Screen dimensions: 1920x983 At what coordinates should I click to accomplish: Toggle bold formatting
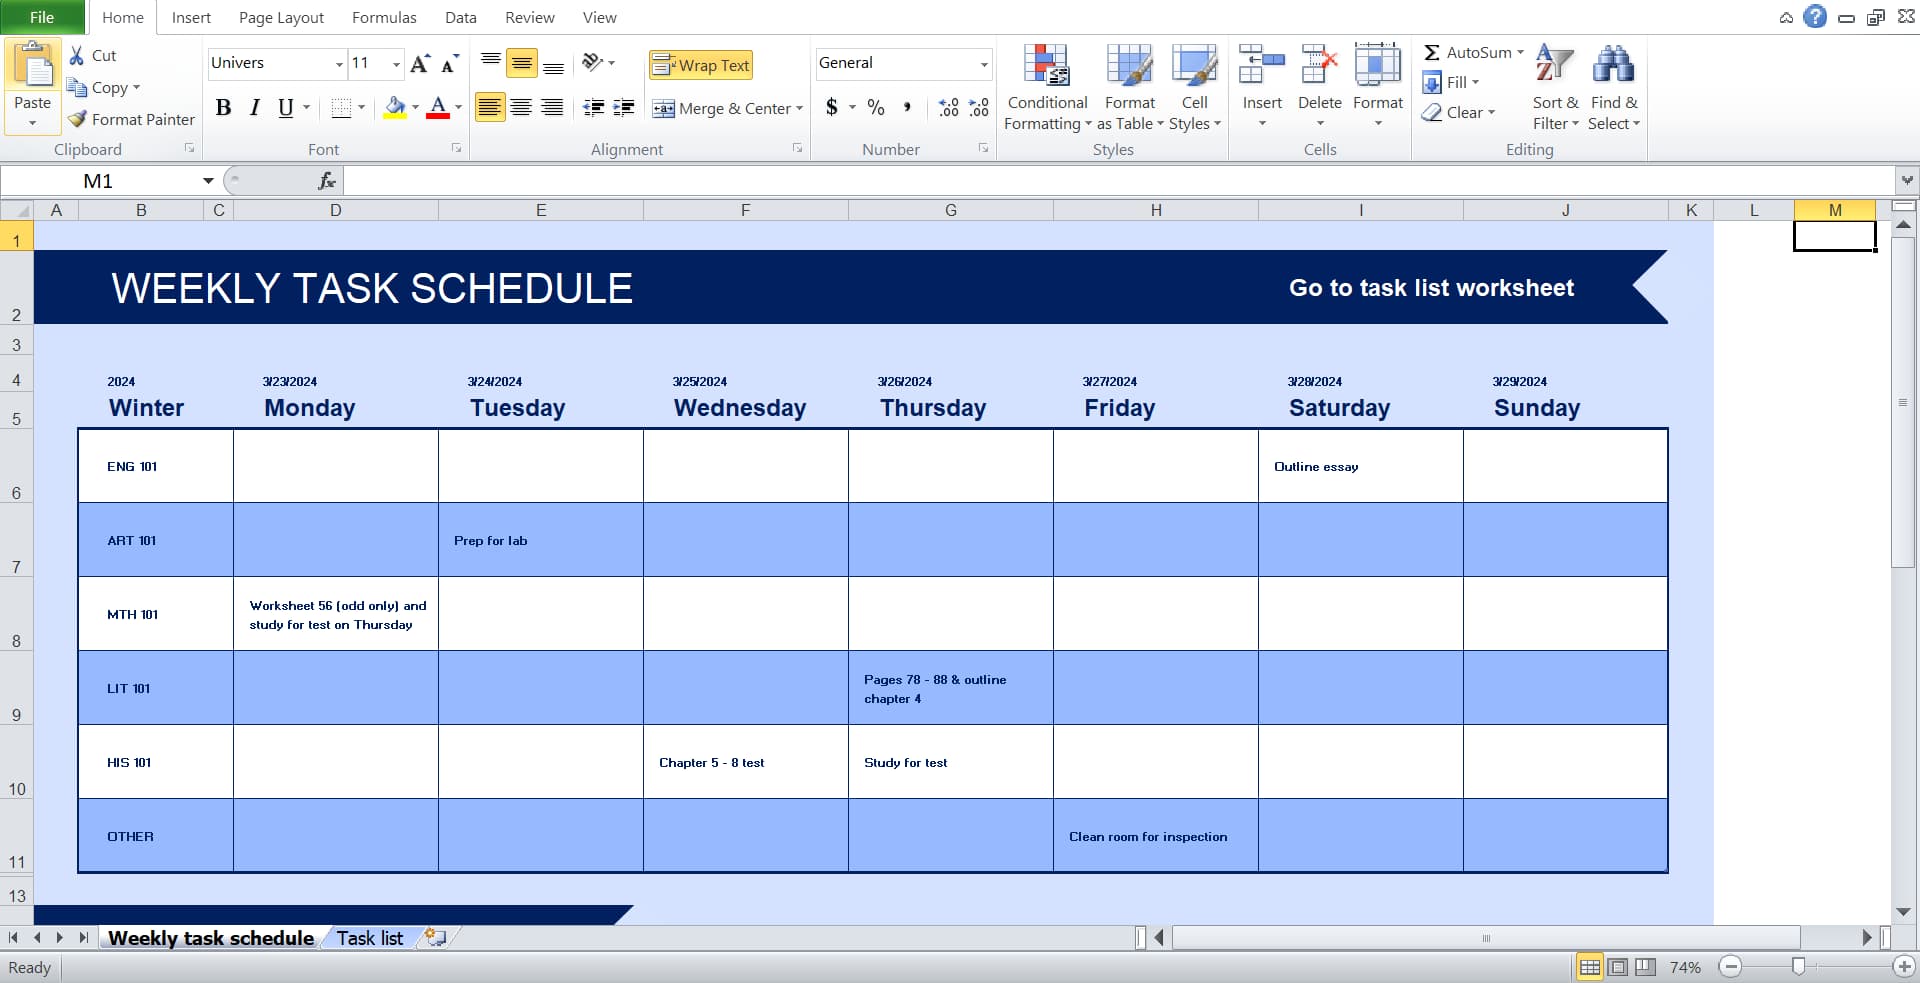(223, 108)
